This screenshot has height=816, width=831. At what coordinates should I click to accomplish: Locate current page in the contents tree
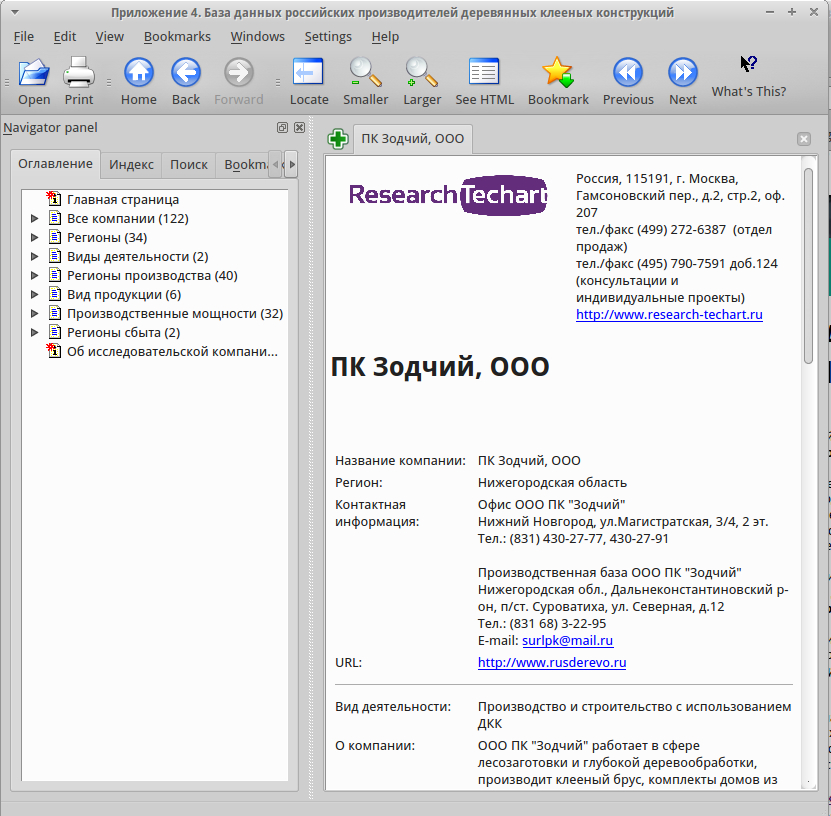(x=308, y=73)
